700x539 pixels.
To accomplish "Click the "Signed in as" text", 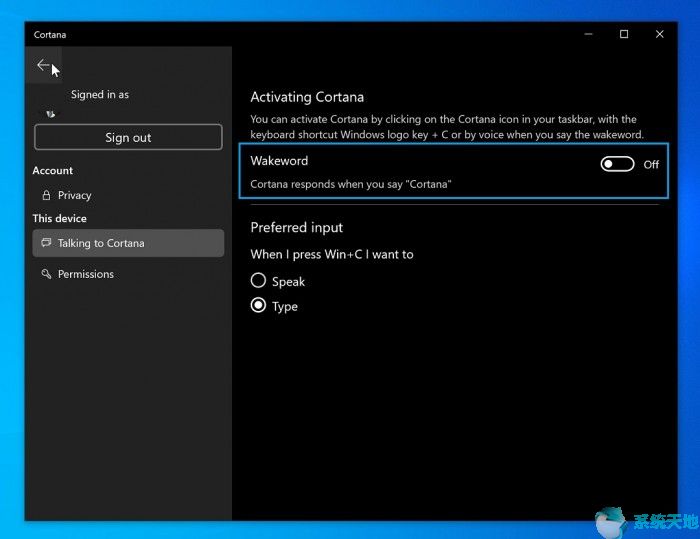I will pyautogui.click(x=100, y=95).
